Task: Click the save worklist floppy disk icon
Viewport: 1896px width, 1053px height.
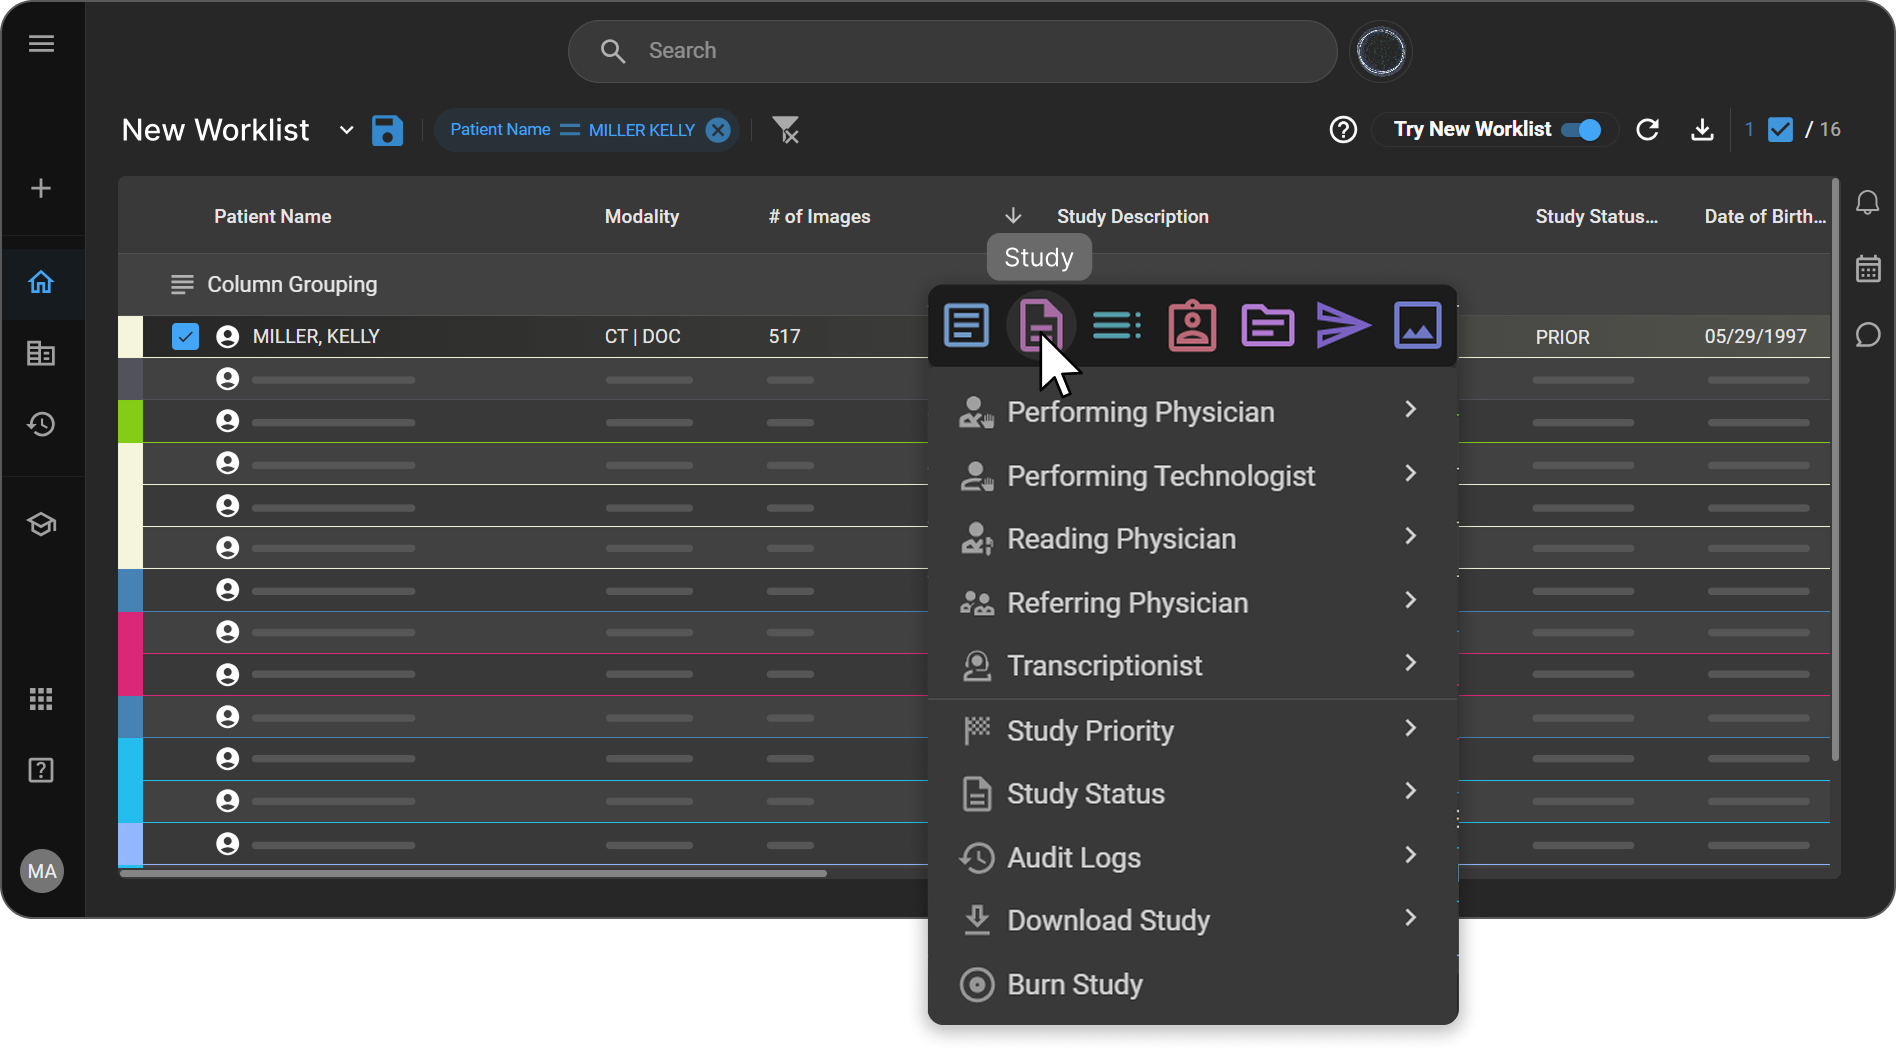Action: point(387,130)
